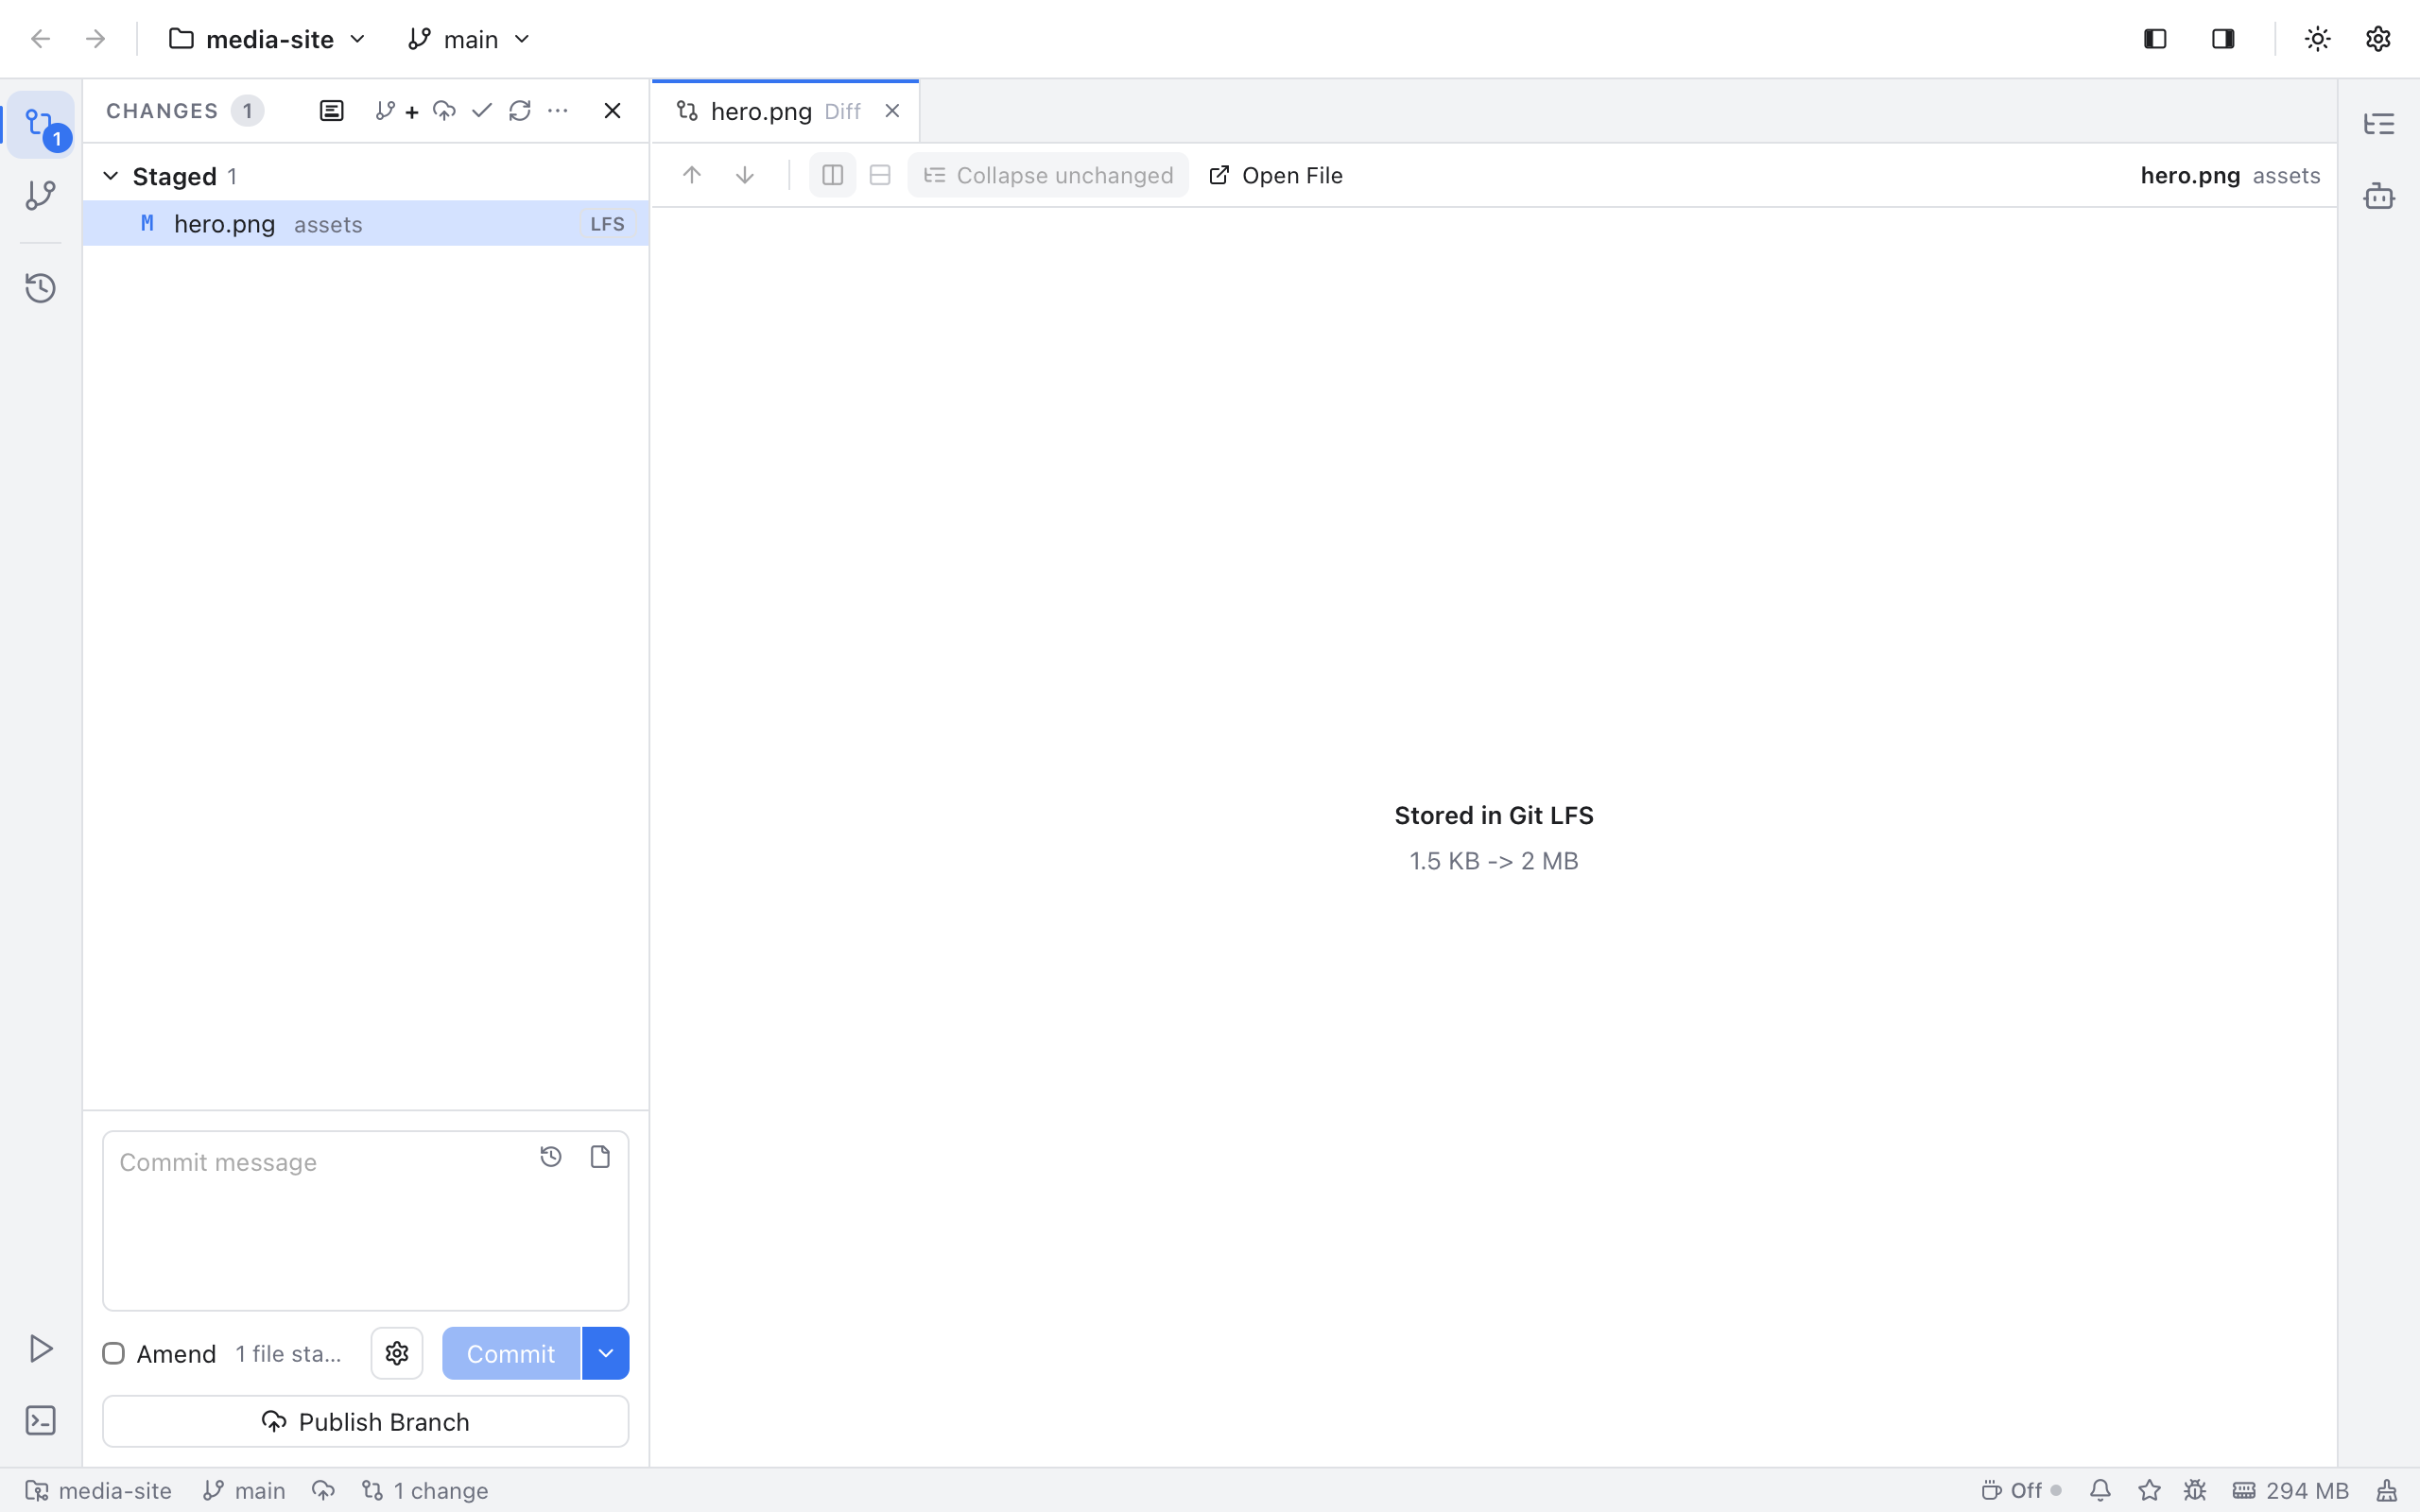Open commit options gear button
Viewport: 2420px width, 1512px height.
point(397,1353)
